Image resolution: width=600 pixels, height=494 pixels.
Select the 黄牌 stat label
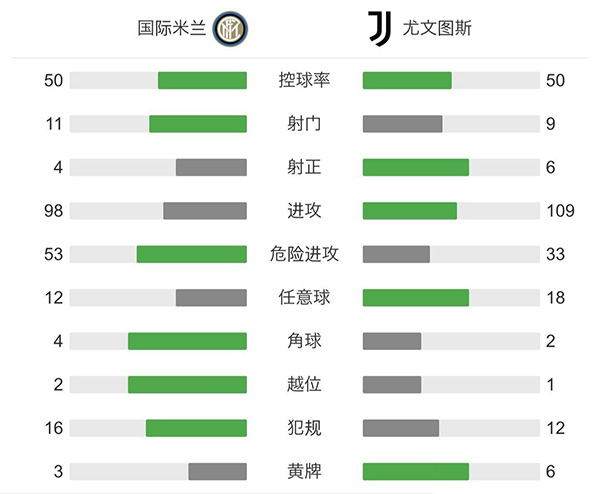click(304, 471)
